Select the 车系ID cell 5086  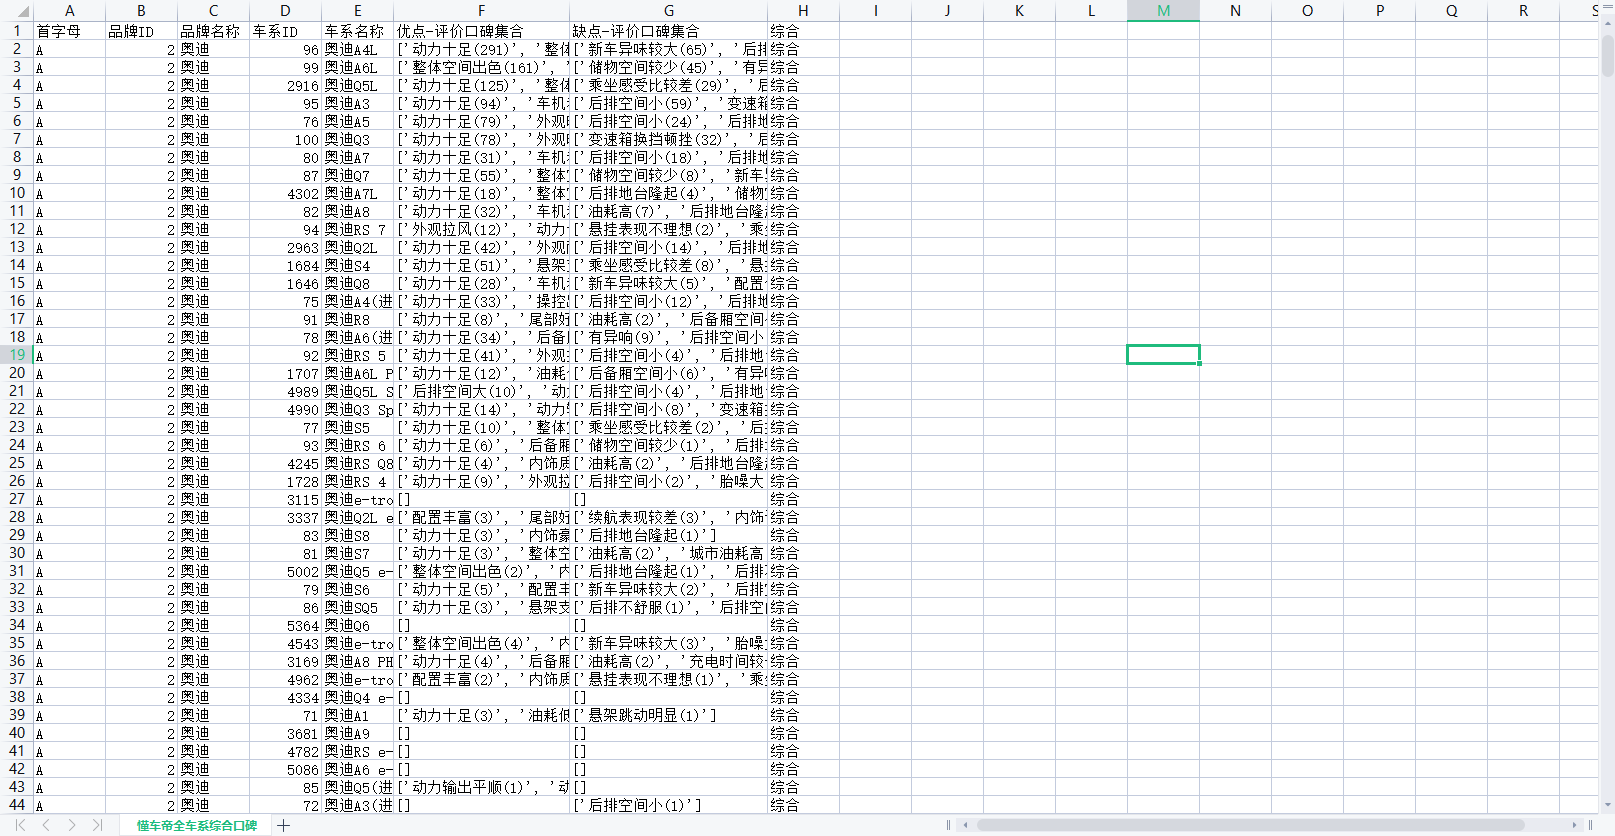[x=285, y=769]
